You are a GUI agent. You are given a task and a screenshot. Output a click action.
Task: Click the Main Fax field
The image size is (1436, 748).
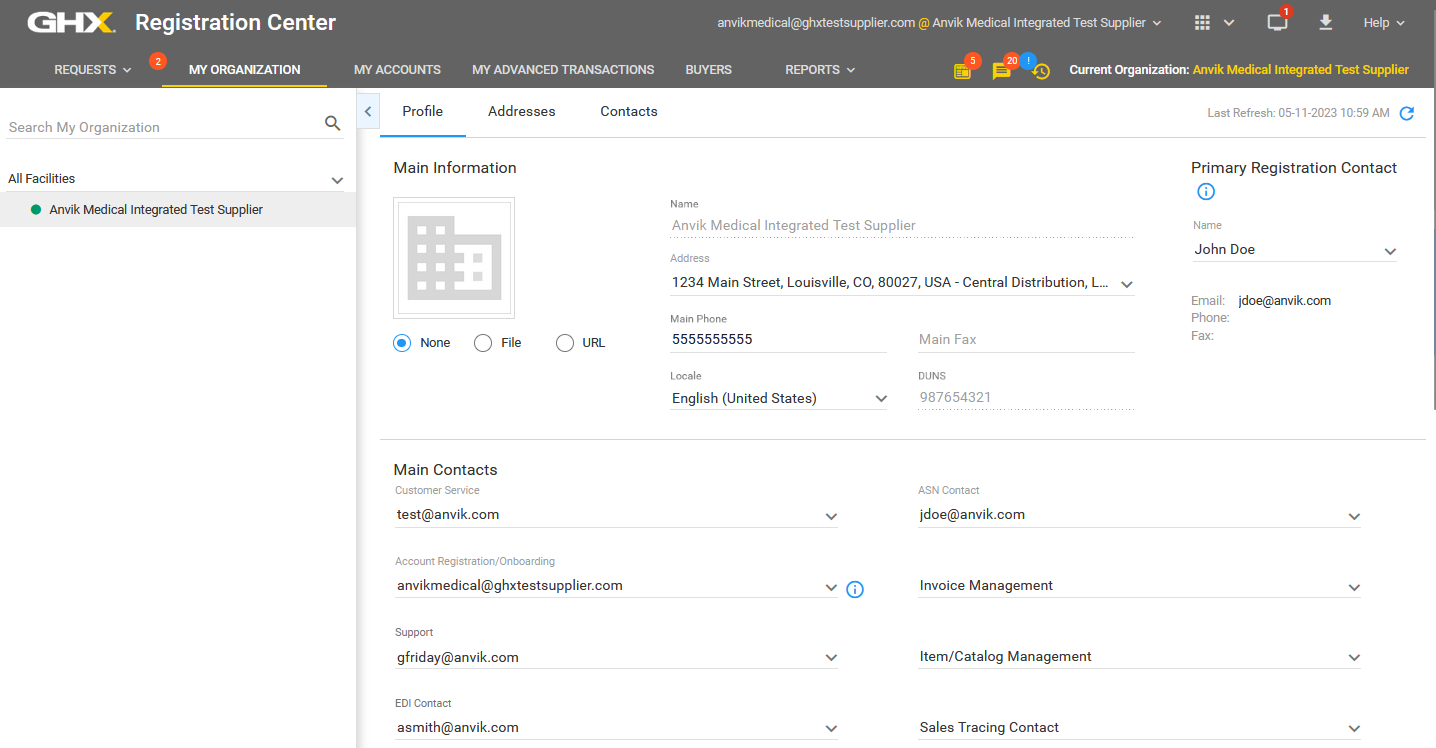pos(1026,340)
